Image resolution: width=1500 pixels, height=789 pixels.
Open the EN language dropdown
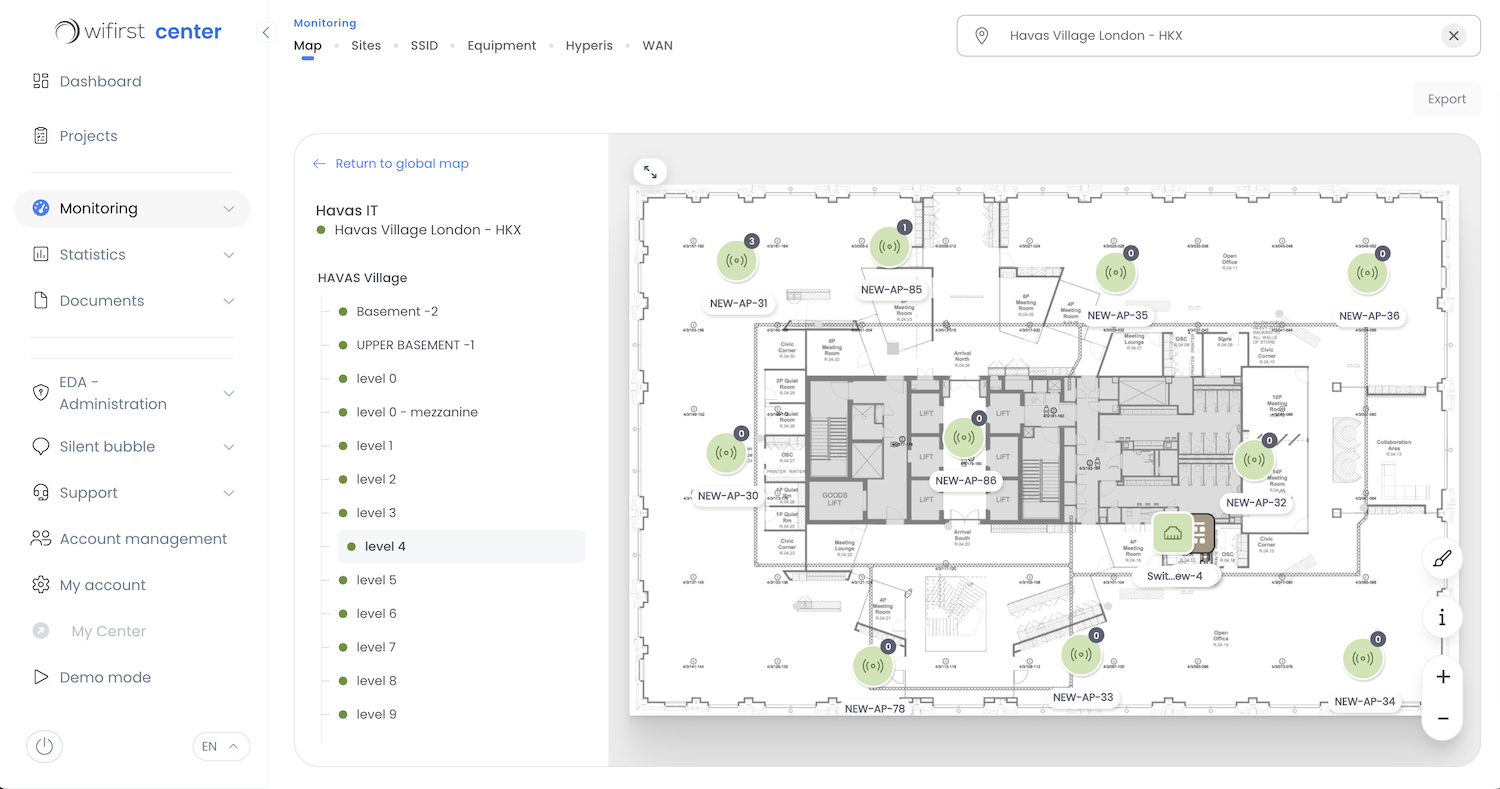221,746
